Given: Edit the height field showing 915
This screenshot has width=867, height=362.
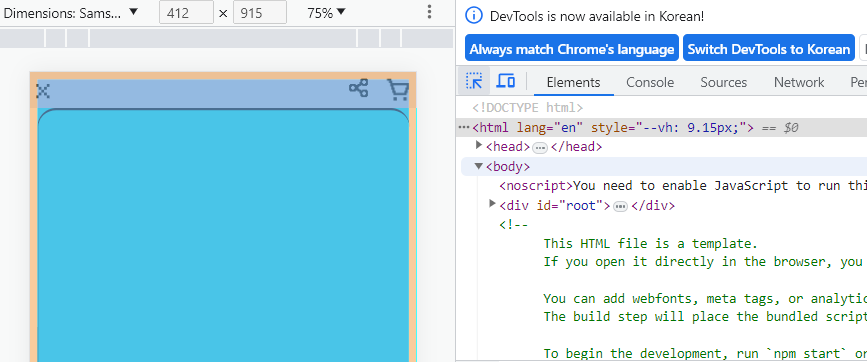Looking at the screenshot, I should click(x=260, y=13).
